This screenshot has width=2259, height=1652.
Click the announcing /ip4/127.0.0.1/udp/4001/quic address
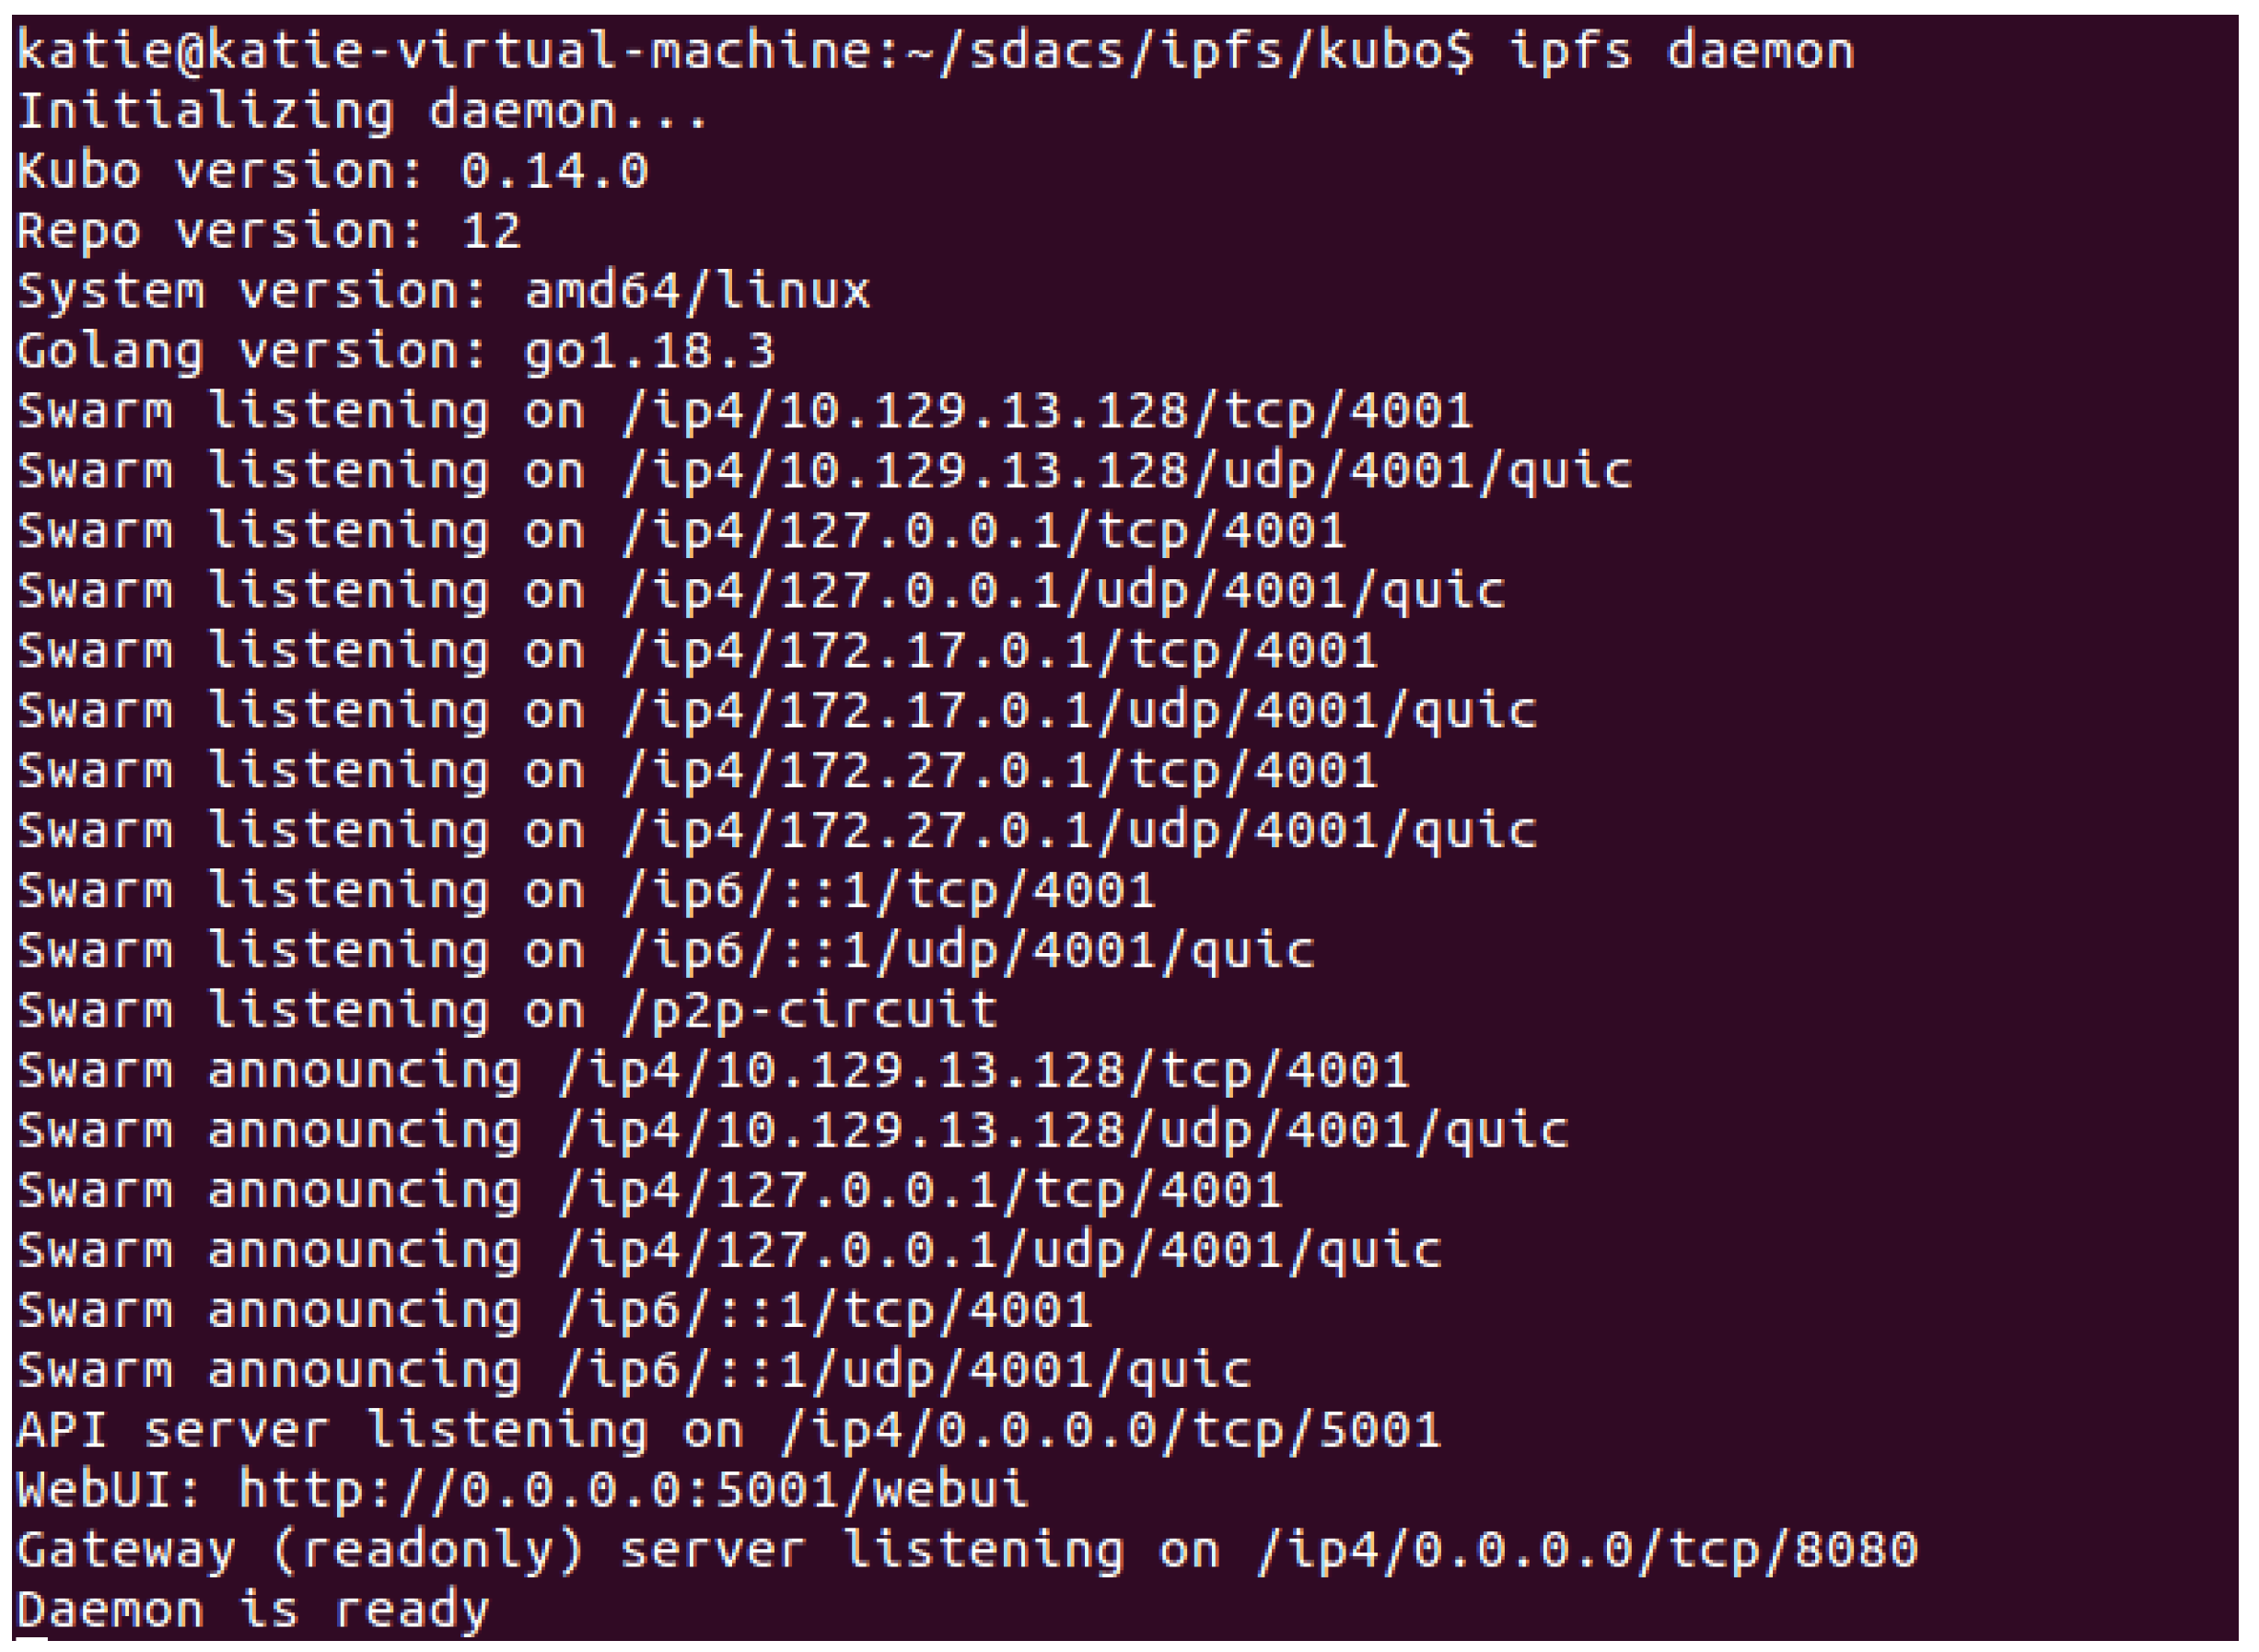[999, 1250]
